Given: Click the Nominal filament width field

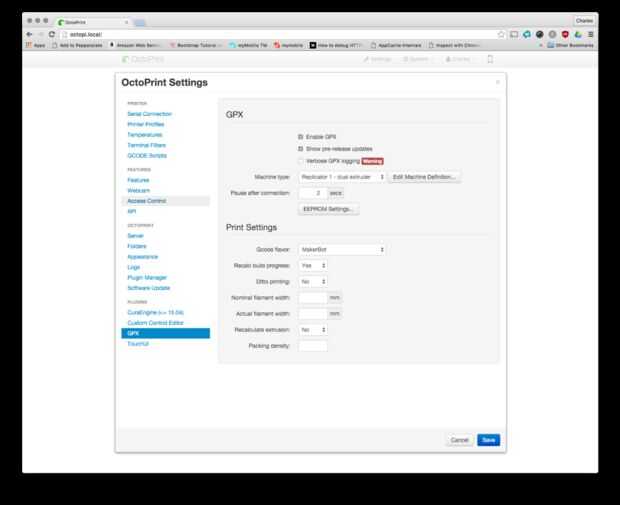Looking at the screenshot, I should [312, 298].
